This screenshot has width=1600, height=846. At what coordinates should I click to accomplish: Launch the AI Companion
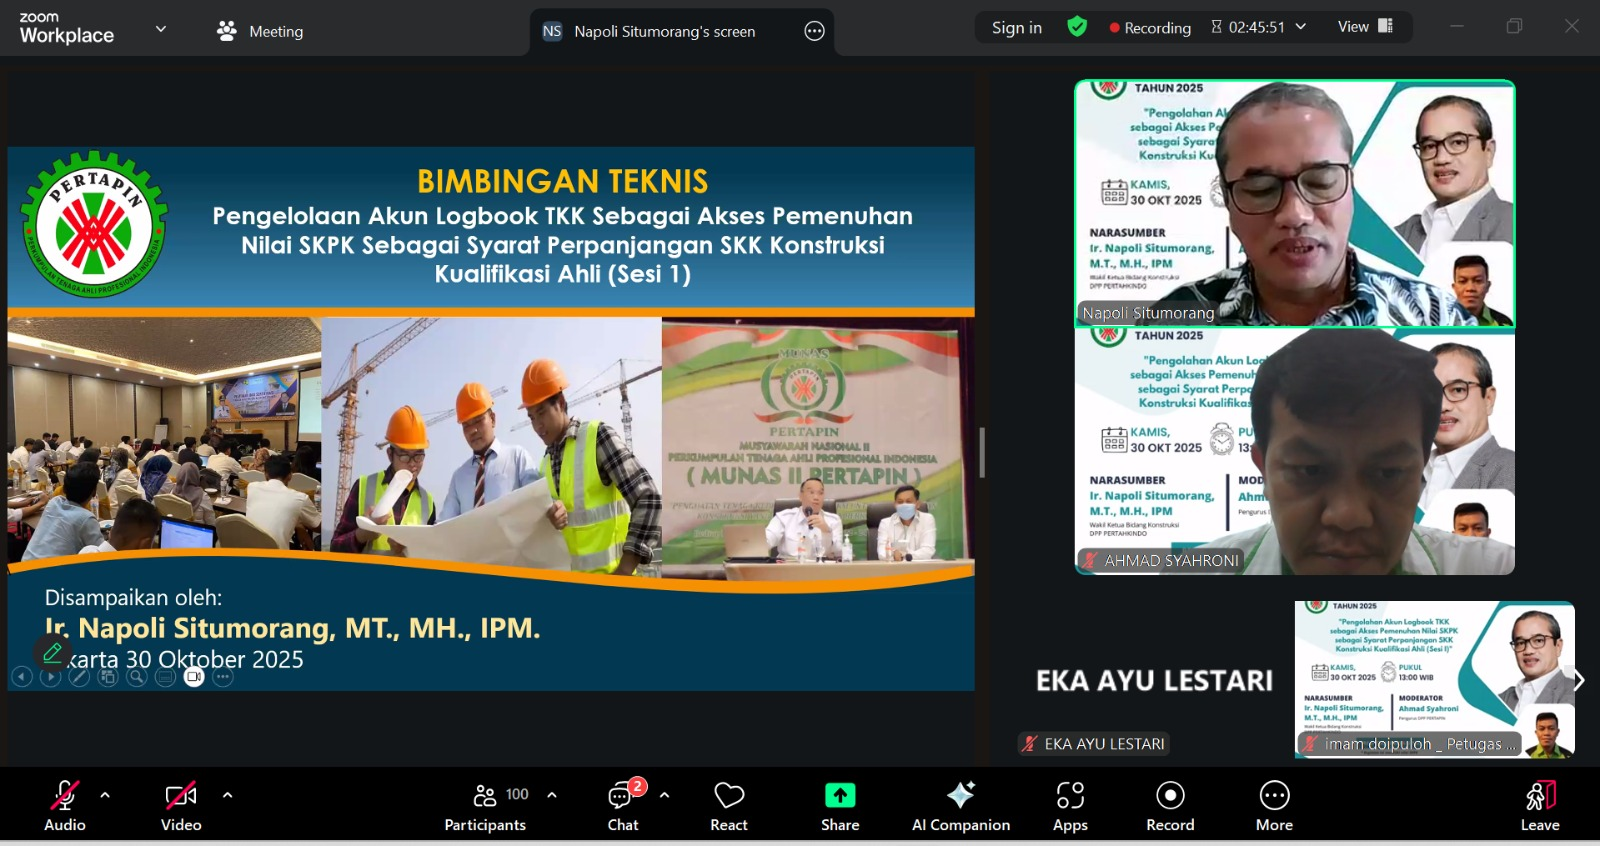(960, 804)
